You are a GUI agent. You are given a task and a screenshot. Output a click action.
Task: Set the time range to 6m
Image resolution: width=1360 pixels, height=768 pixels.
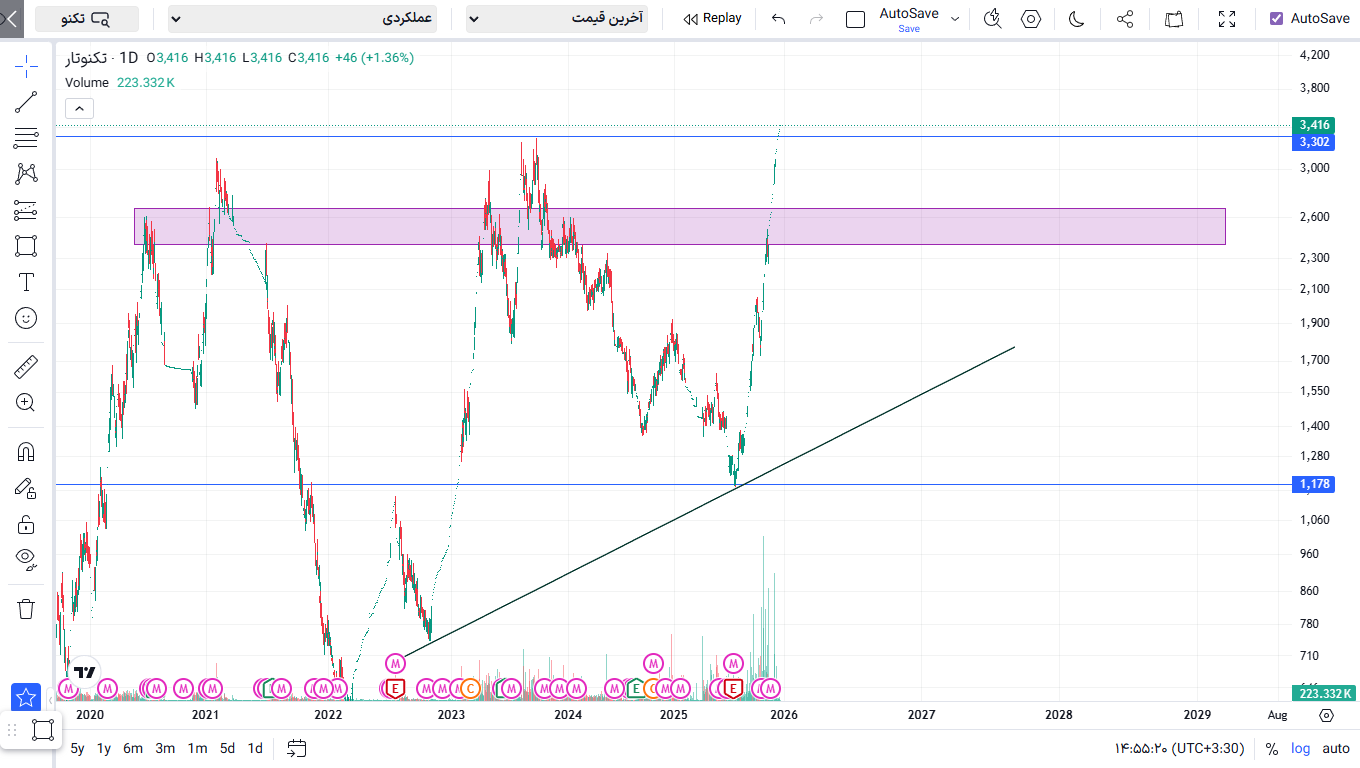coord(133,748)
